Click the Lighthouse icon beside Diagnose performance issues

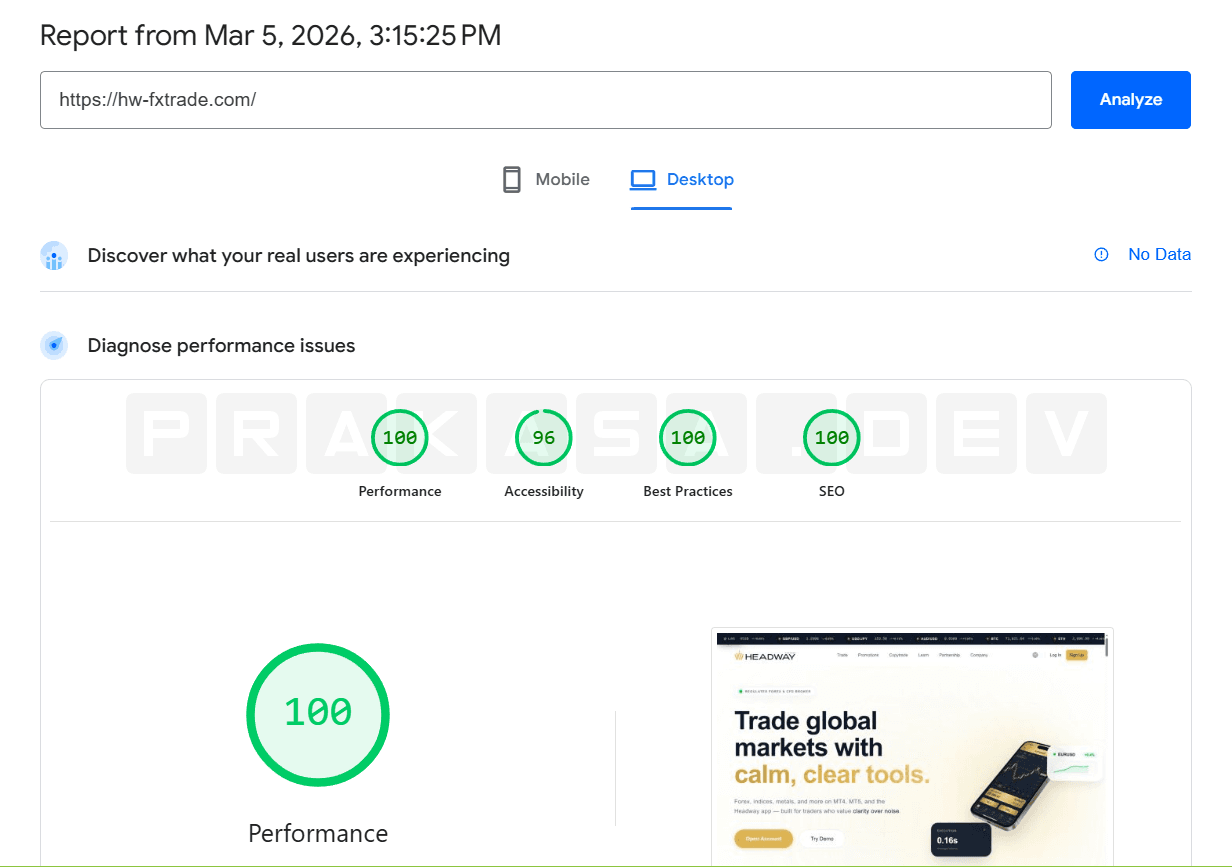point(53,345)
